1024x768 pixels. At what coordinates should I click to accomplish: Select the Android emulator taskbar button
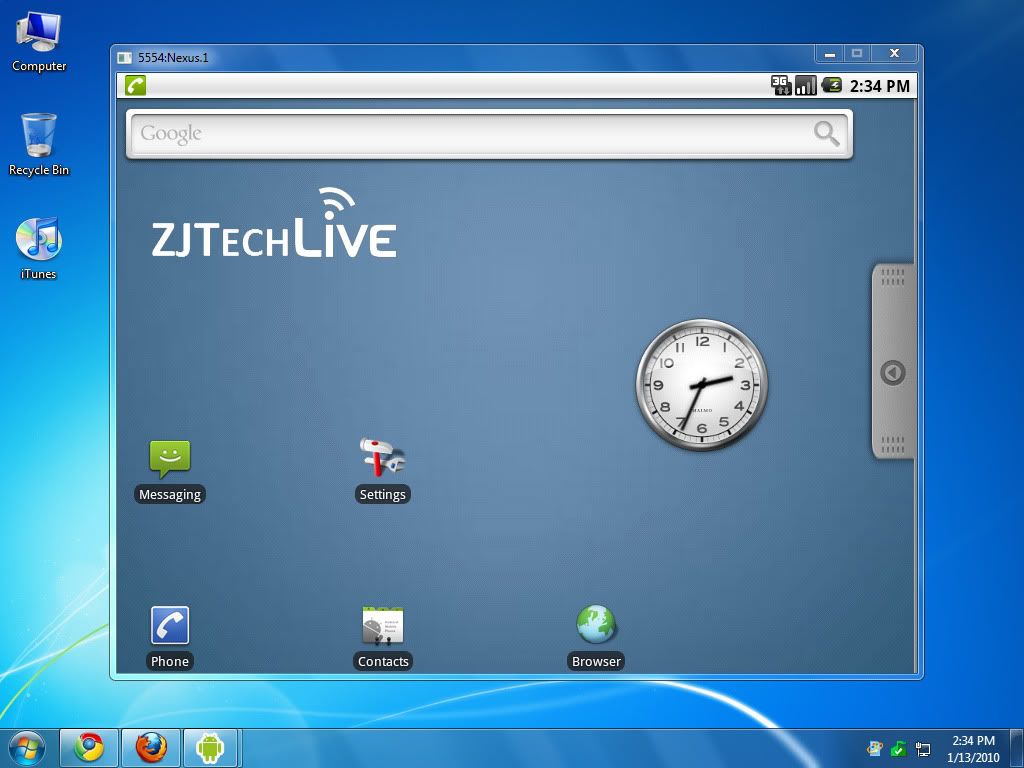pos(210,747)
